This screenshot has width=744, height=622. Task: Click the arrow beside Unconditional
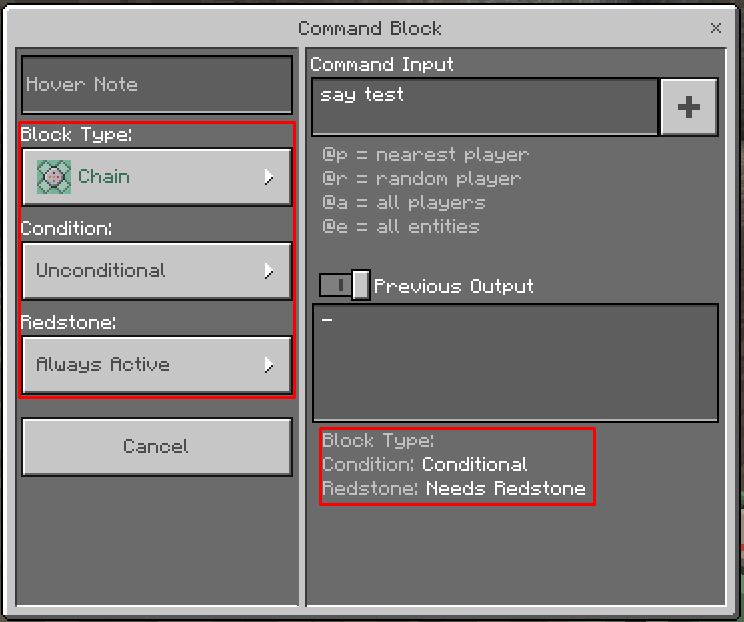(268, 271)
